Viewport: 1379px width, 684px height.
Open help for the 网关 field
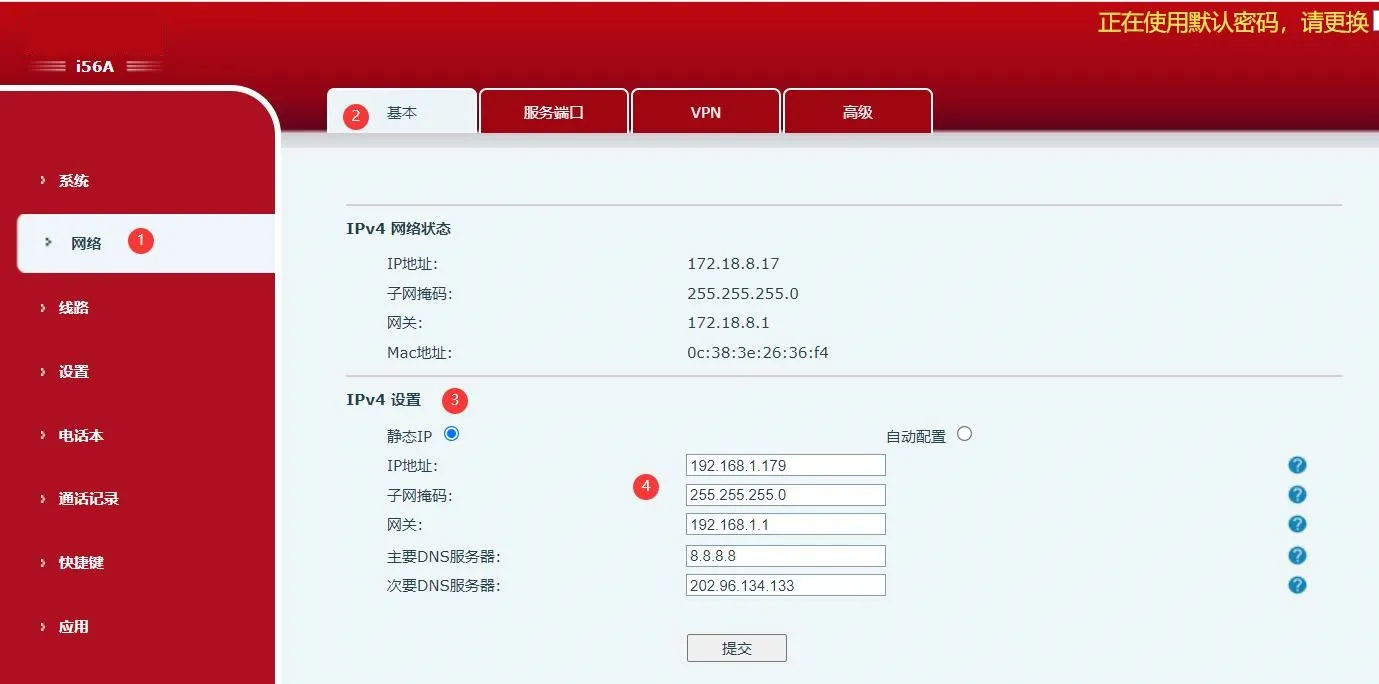[1297, 523]
